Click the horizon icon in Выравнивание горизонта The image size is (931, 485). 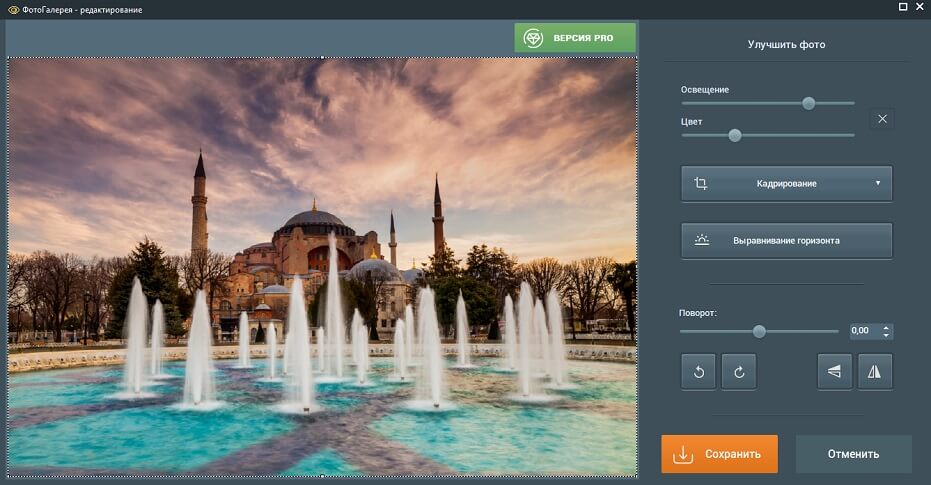702,240
